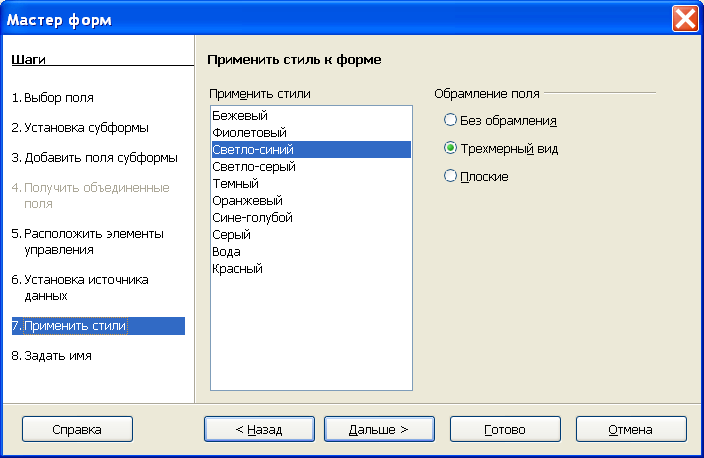704x458 pixels.
Task: Go to step '2. Установка субформы'
Action: pyautogui.click(x=80, y=128)
